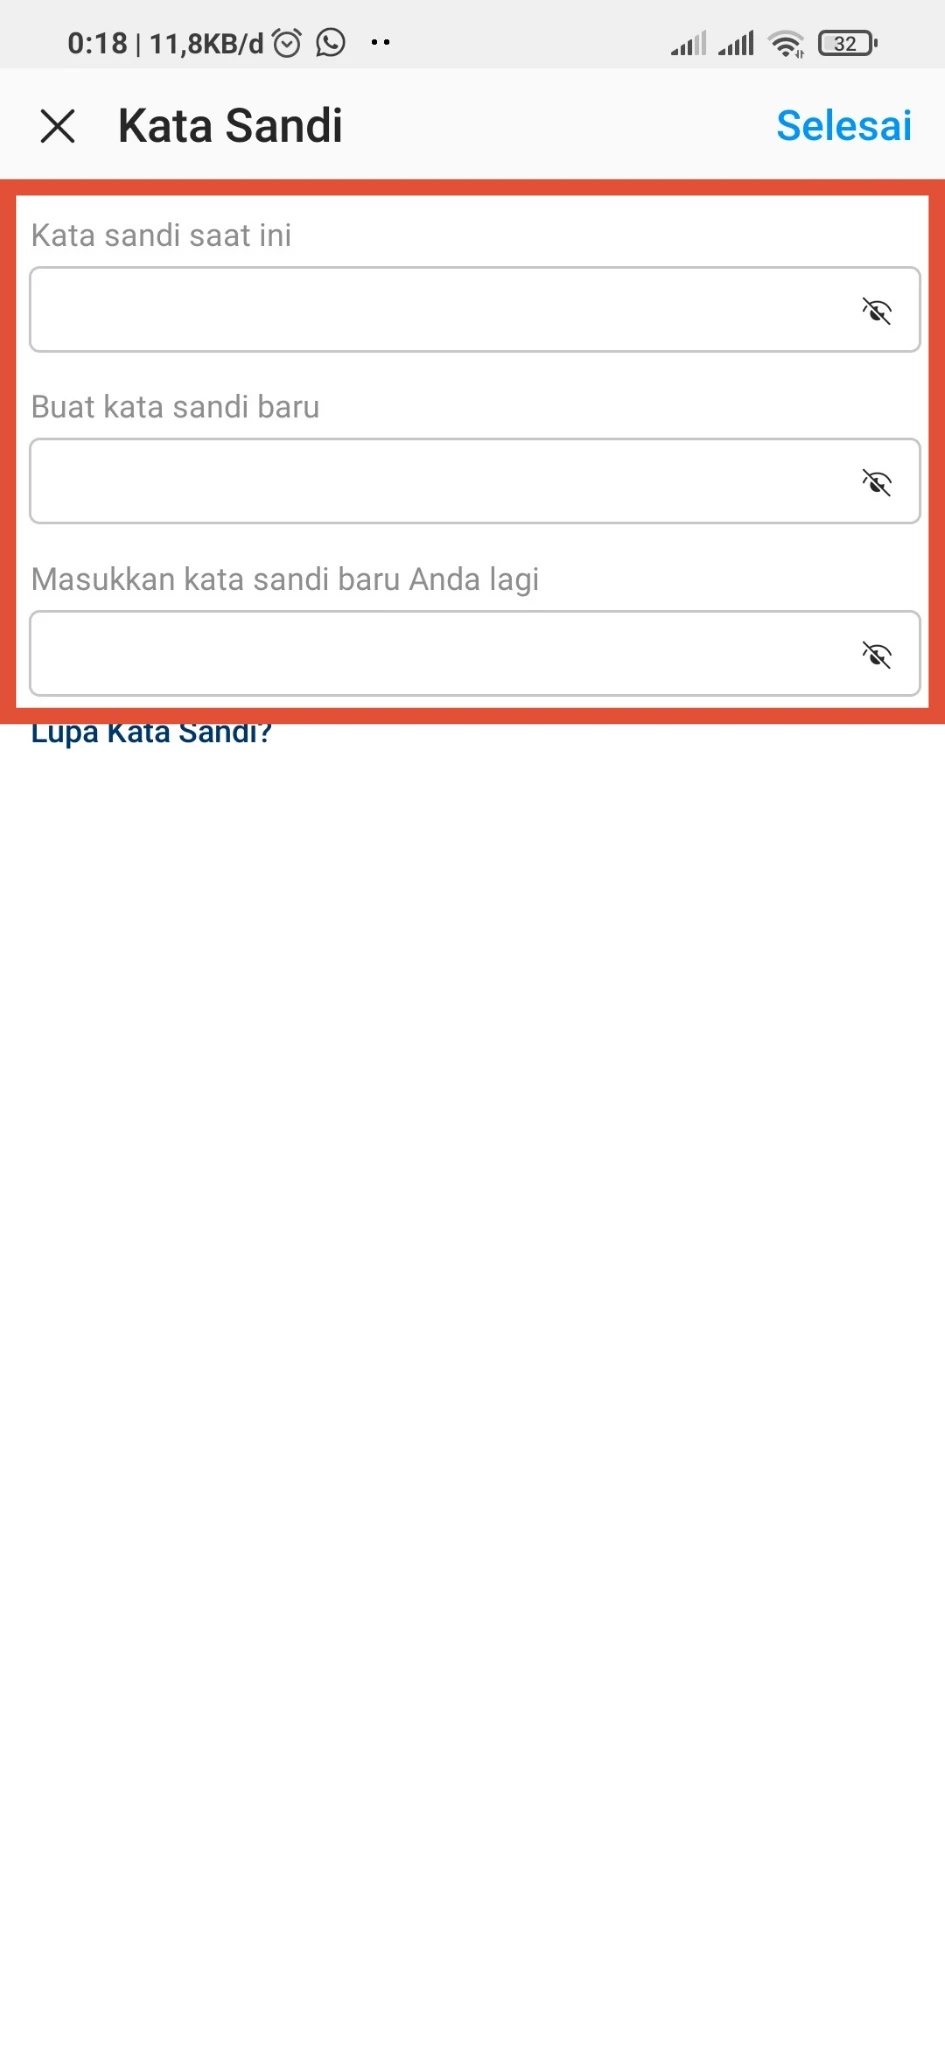
Task: Tap the notification overflow dots in status bar
Action: 380,43
